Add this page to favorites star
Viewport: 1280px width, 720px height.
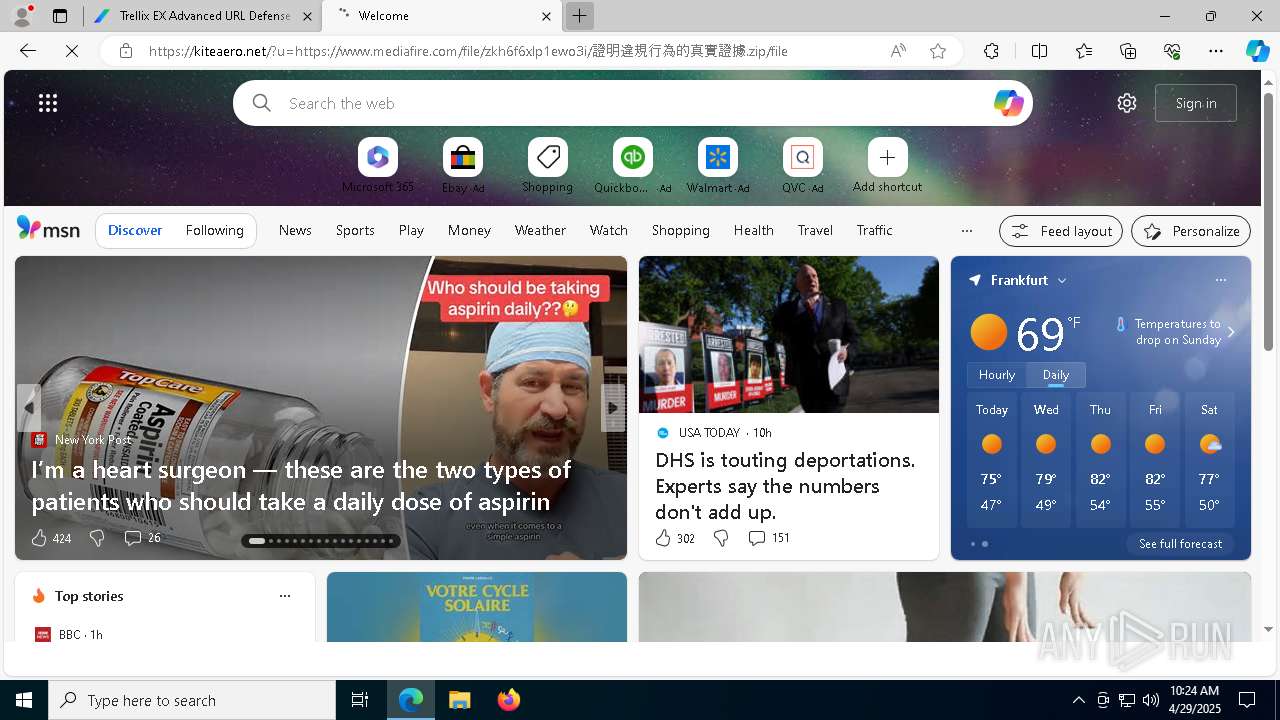coord(938,51)
